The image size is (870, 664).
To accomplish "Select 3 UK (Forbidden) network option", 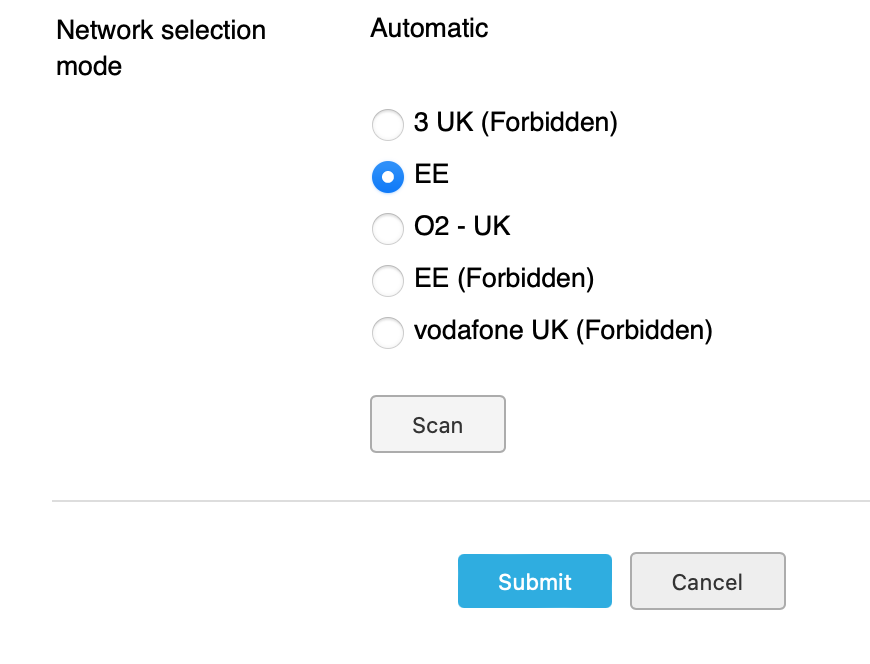I will pos(388,125).
